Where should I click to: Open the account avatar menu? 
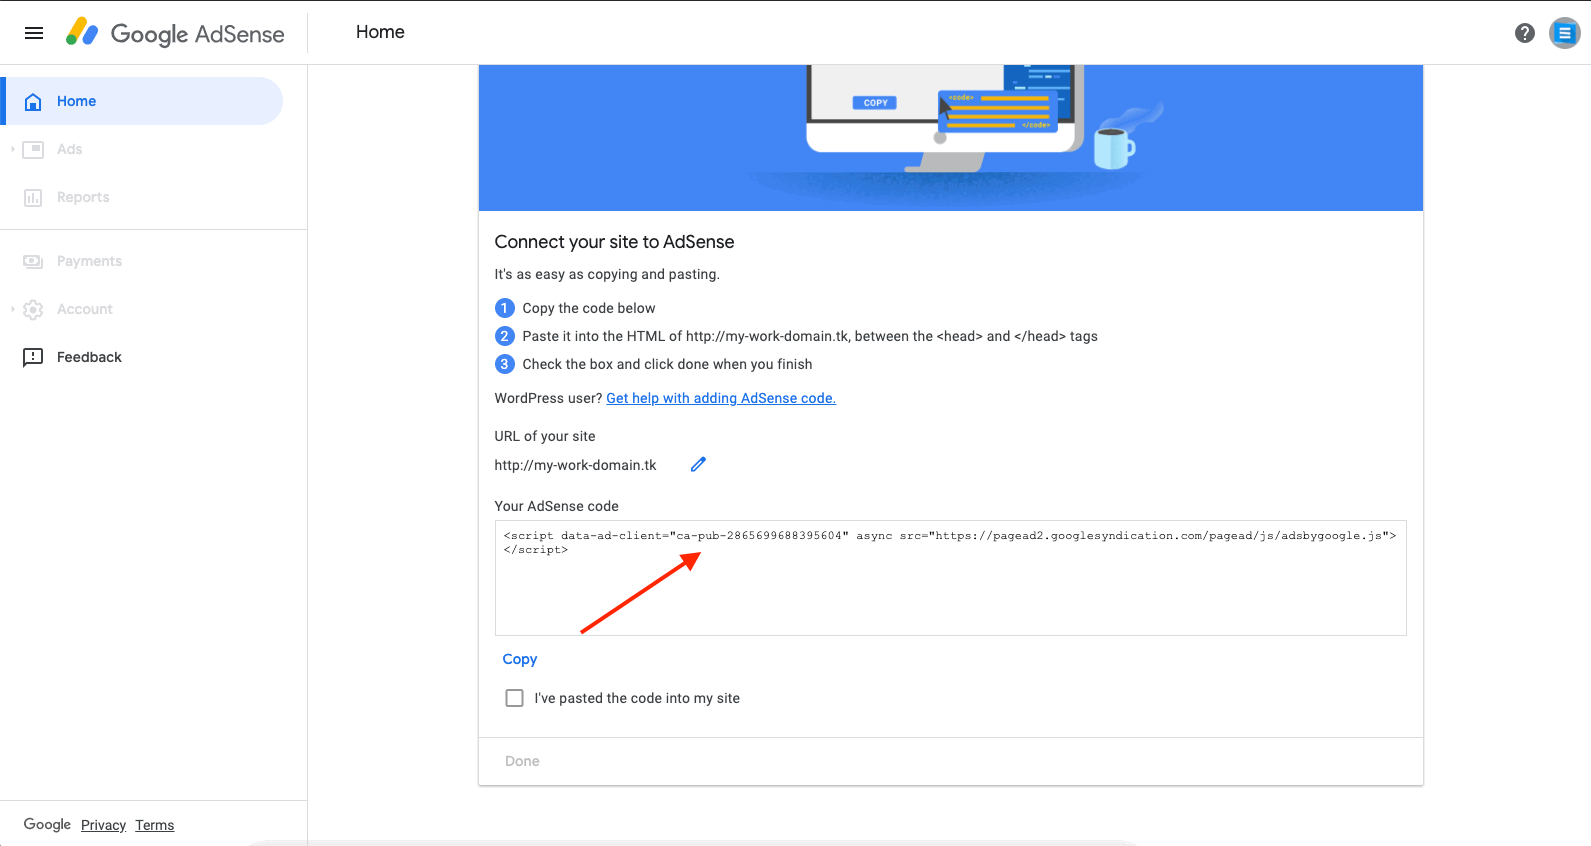coord(1565,33)
